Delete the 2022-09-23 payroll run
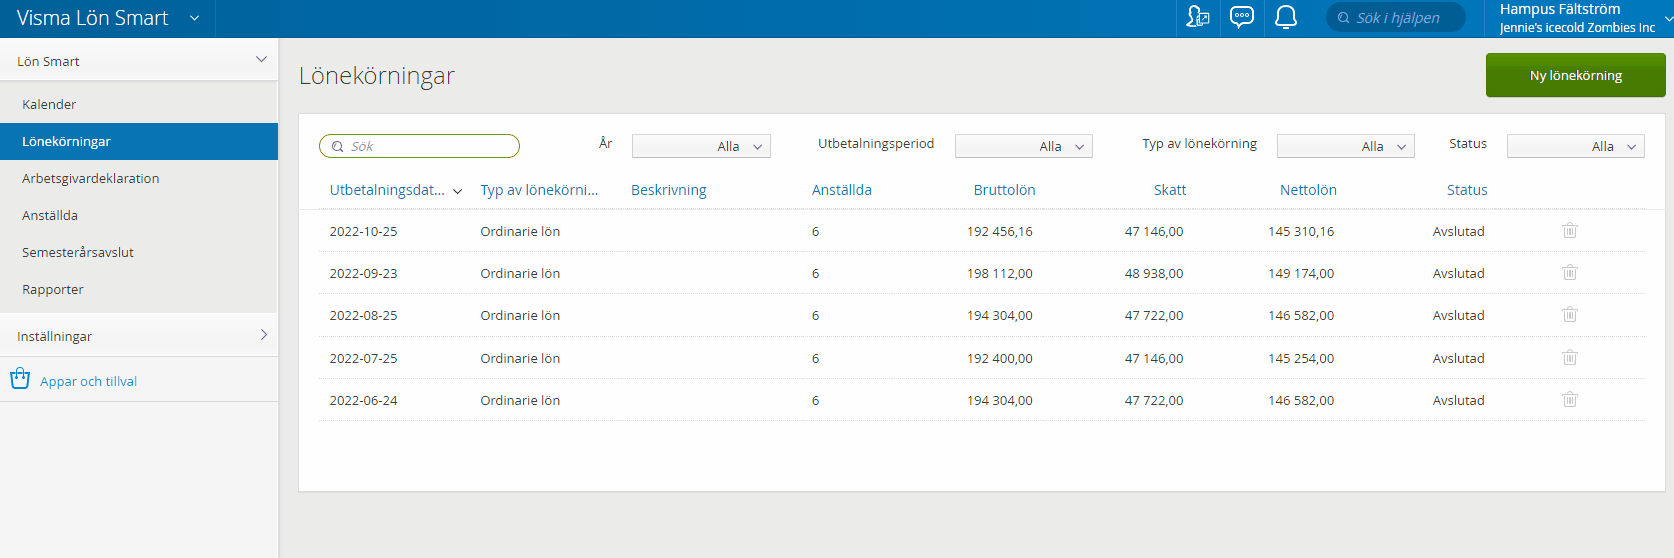This screenshot has width=1674, height=558. click(1569, 273)
